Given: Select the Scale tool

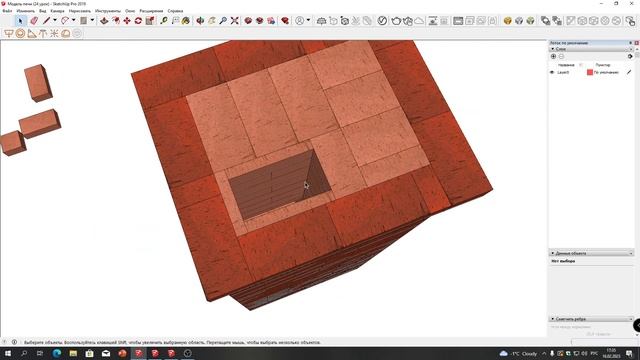Looking at the screenshot, I should point(150,20).
